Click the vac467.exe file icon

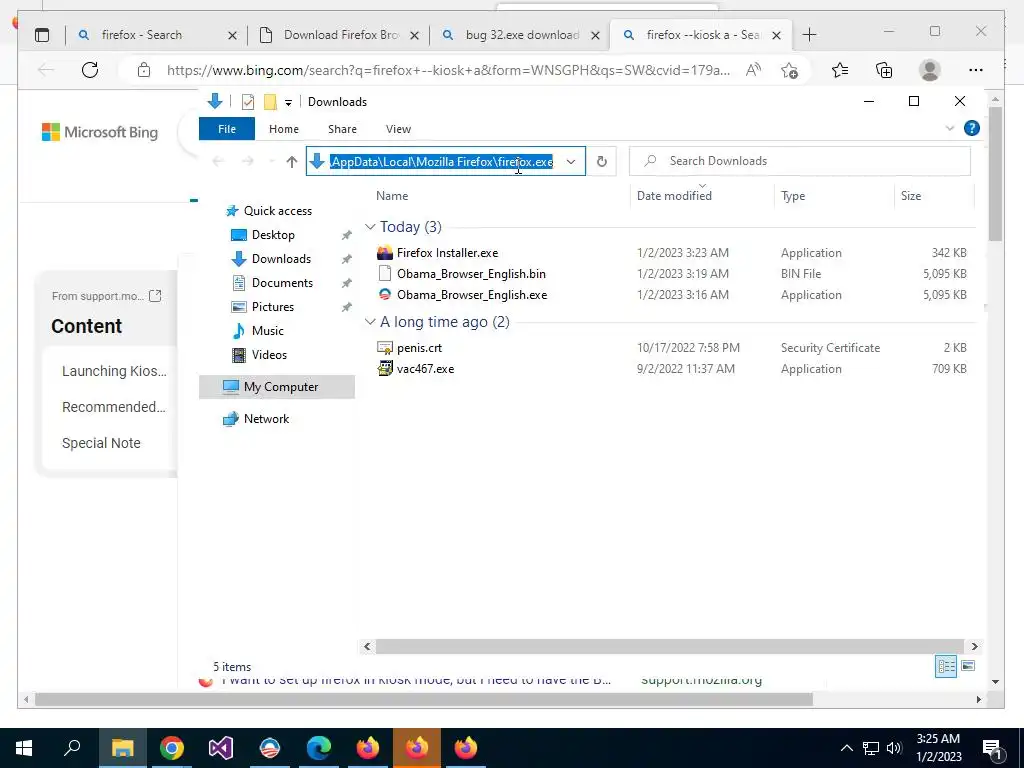pyautogui.click(x=385, y=369)
